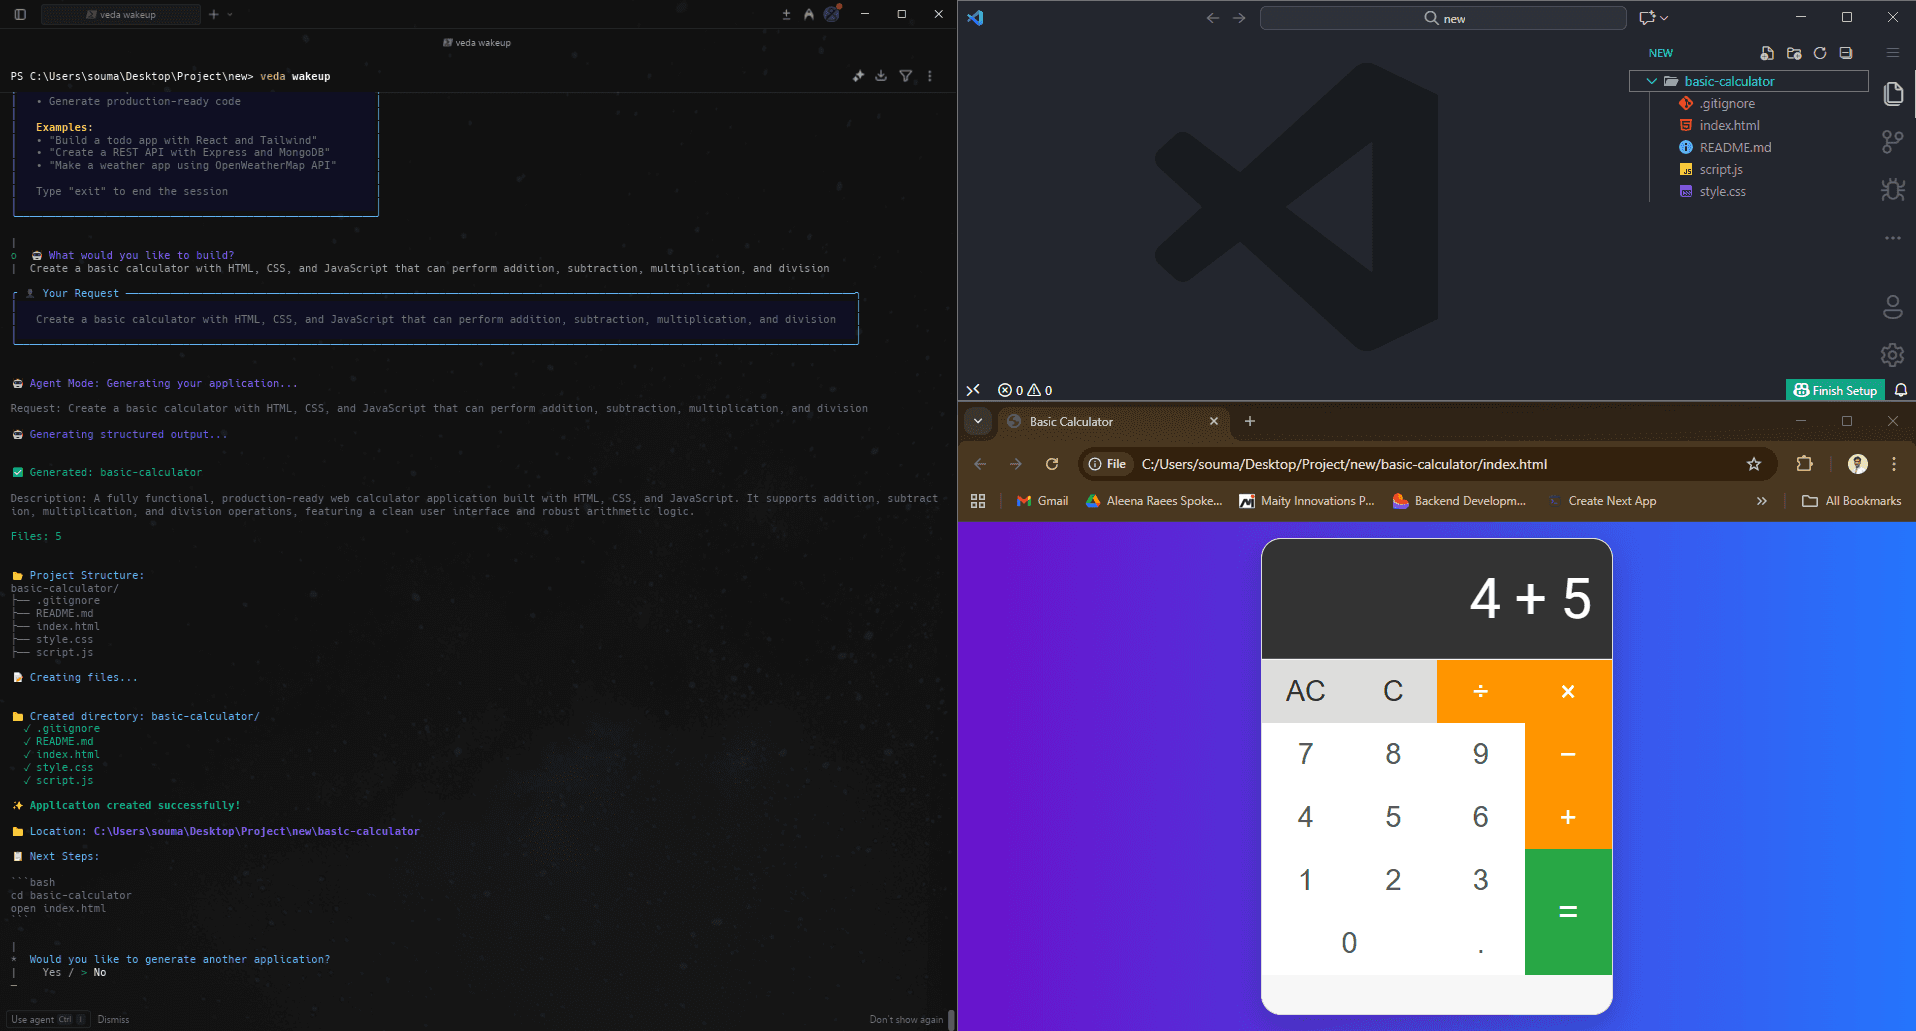The height and width of the screenshot is (1031, 1916).
Task: Open Chrome tab search dropdown arrow
Action: pyautogui.click(x=978, y=421)
